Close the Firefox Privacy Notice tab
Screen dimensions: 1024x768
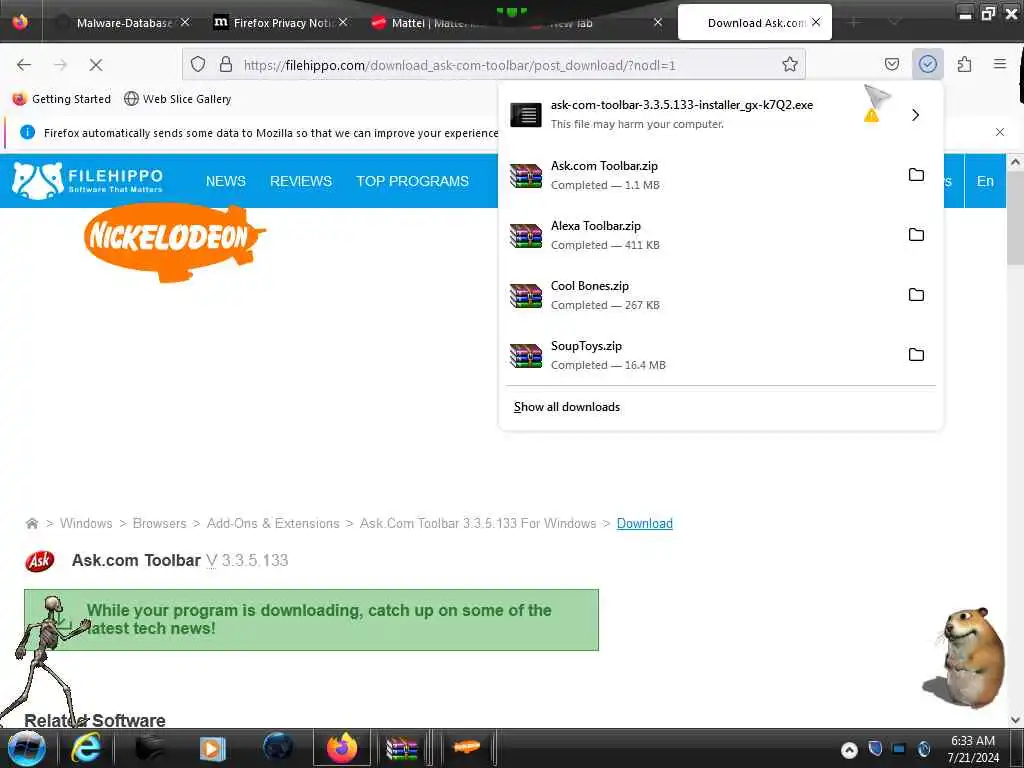pyautogui.click(x=344, y=23)
